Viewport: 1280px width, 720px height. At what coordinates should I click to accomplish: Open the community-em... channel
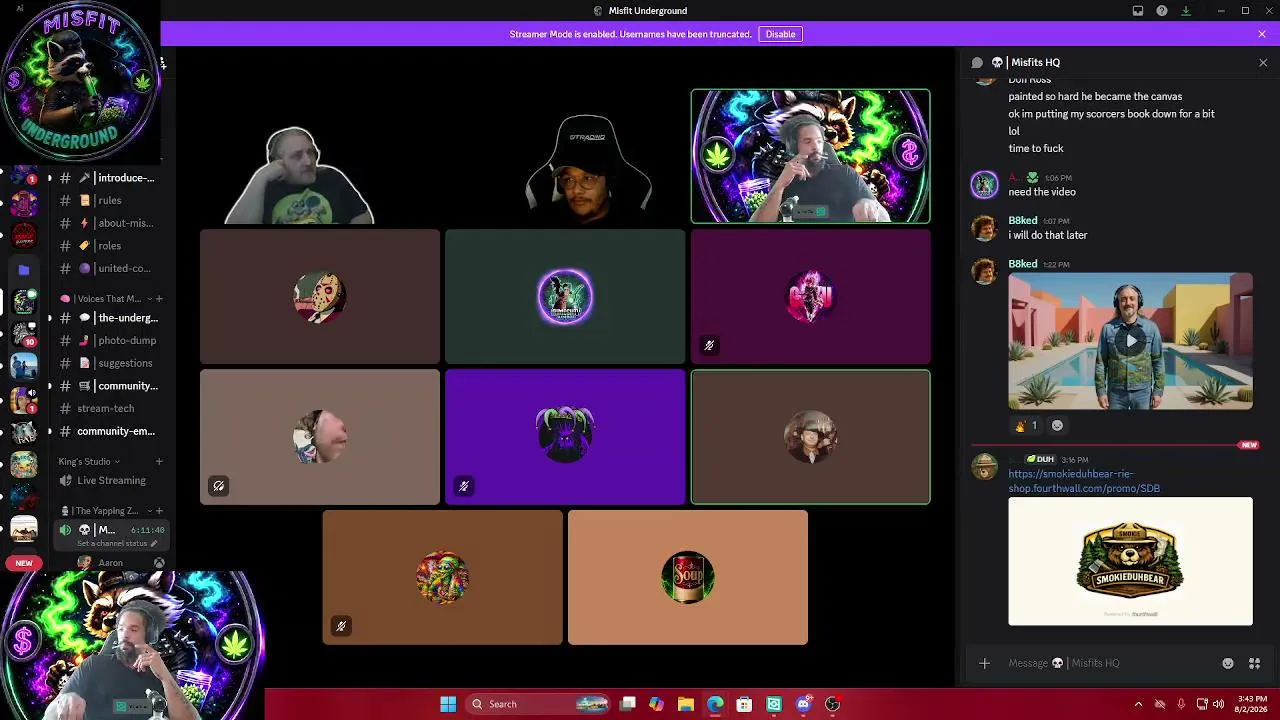pyautogui.click(x=109, y=431)
